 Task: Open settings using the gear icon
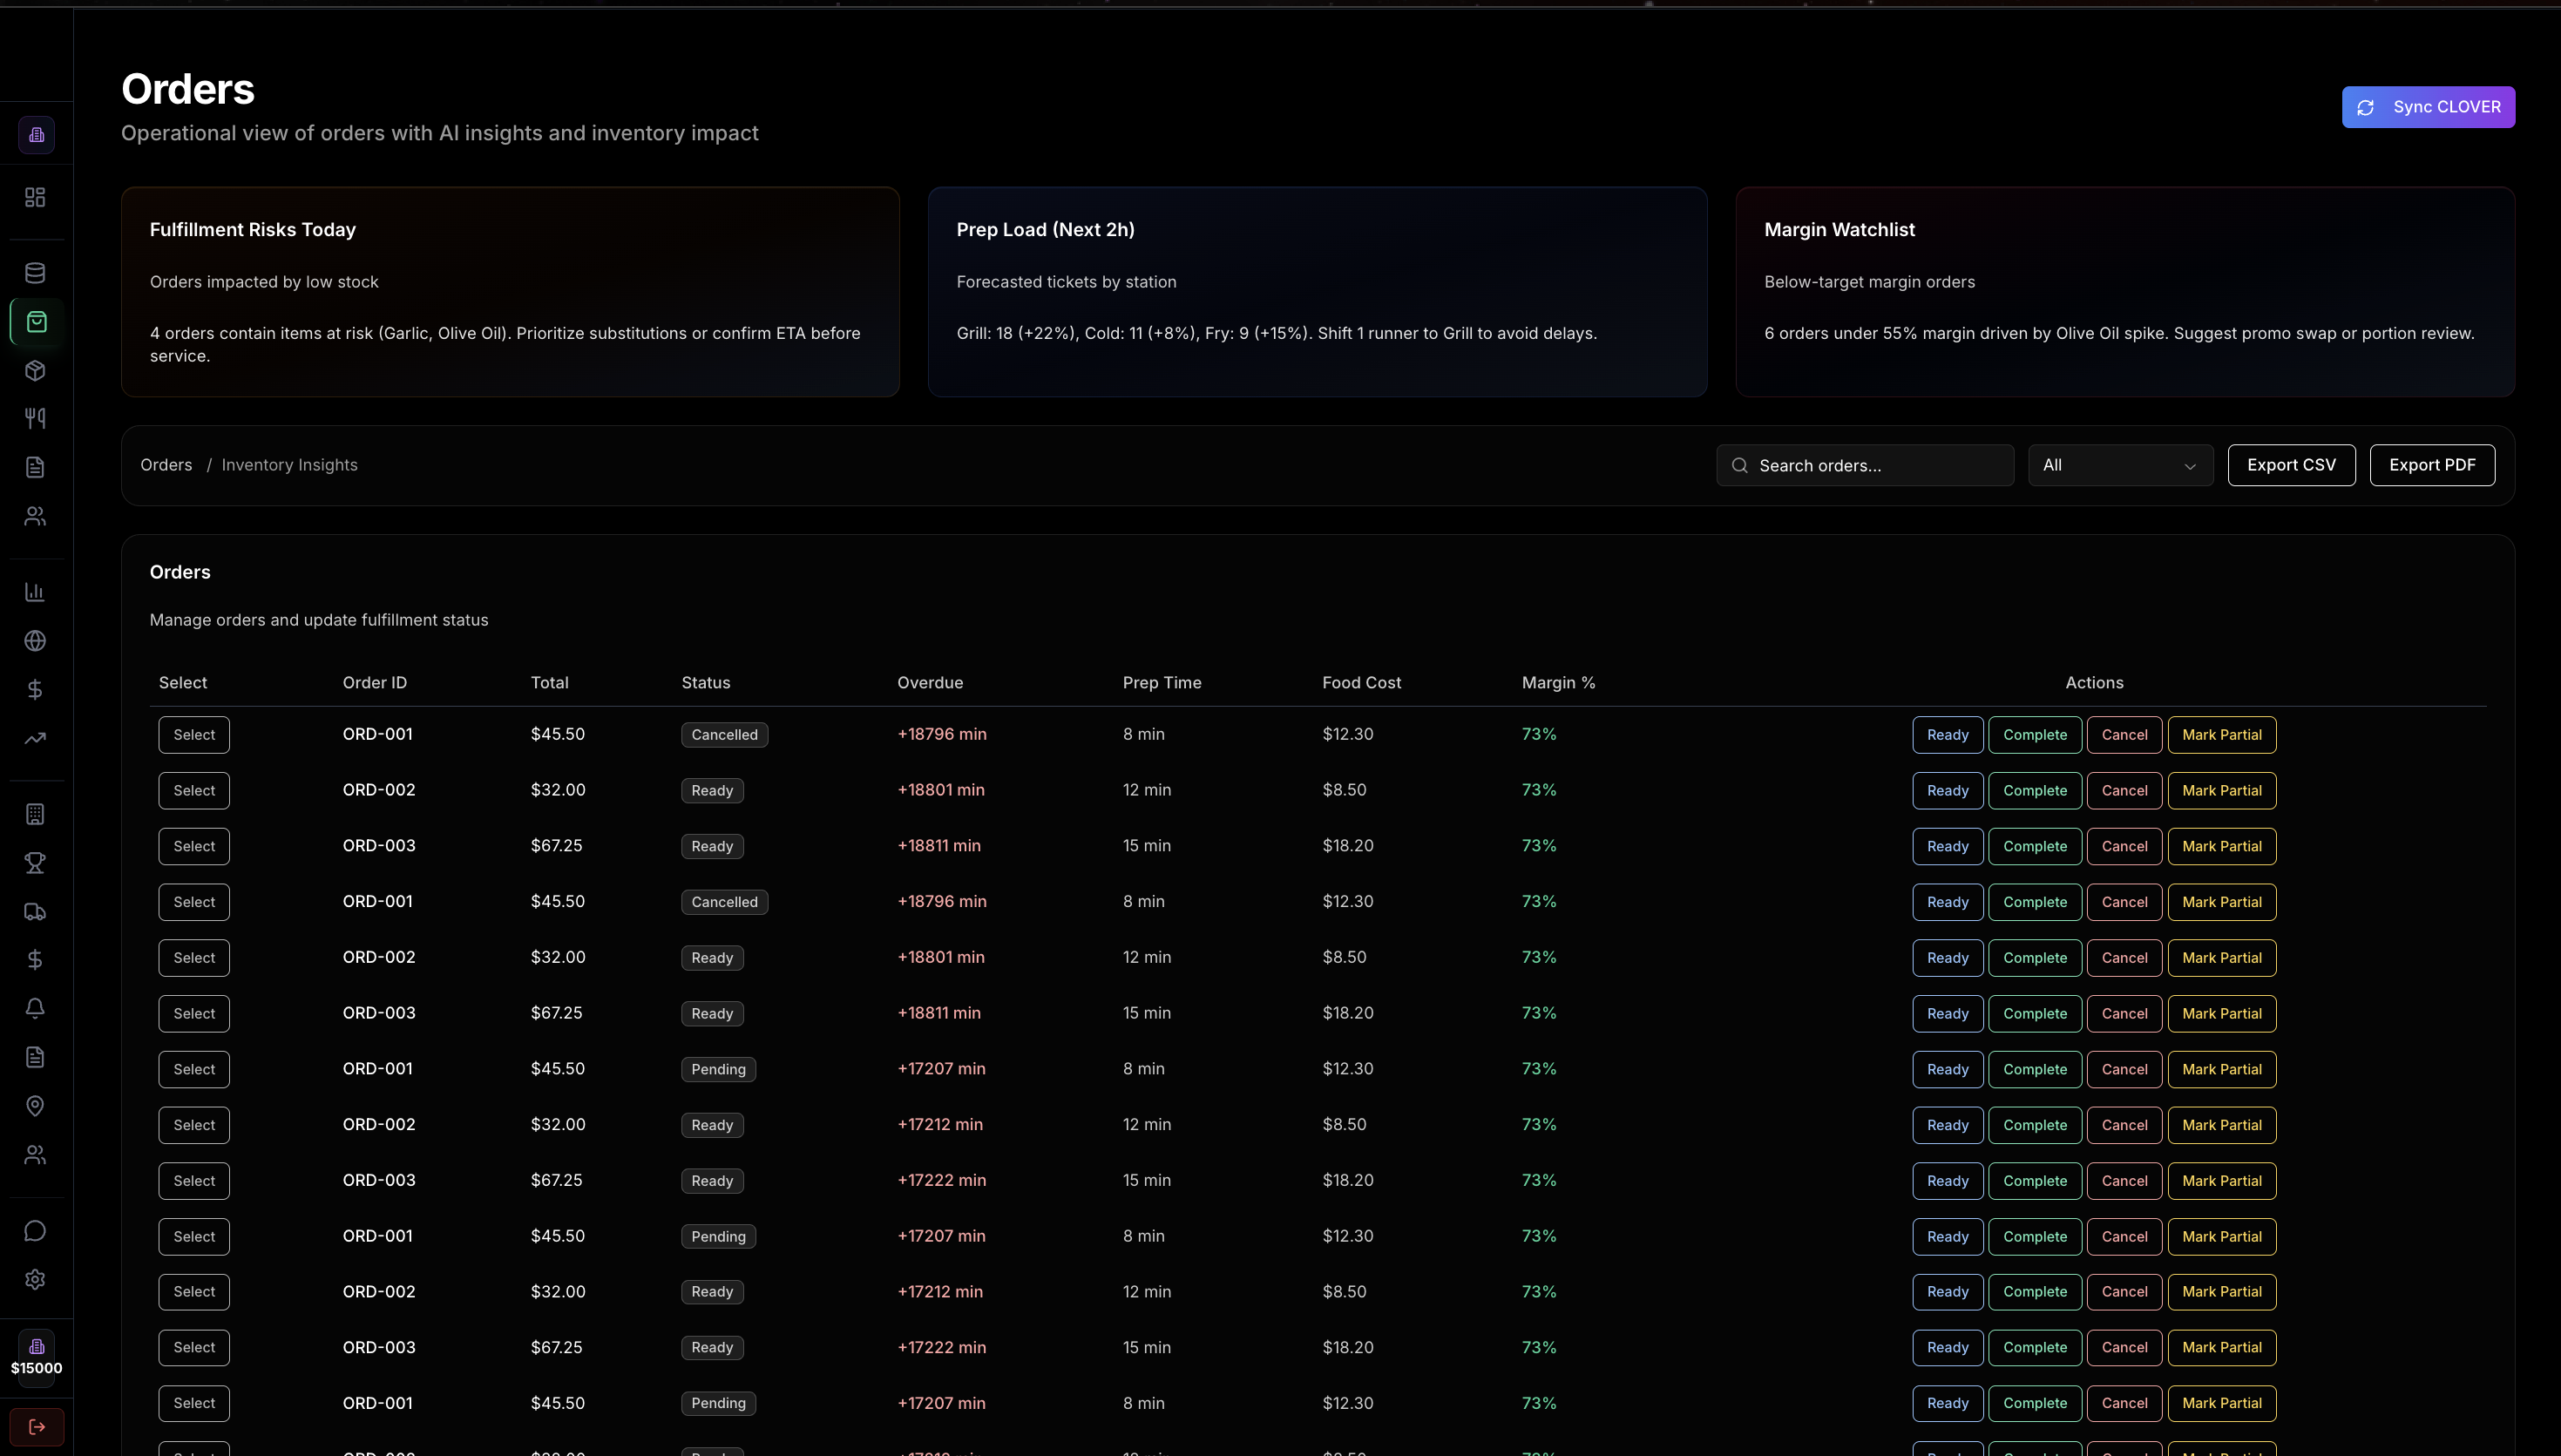click(x=36, y=1280)
